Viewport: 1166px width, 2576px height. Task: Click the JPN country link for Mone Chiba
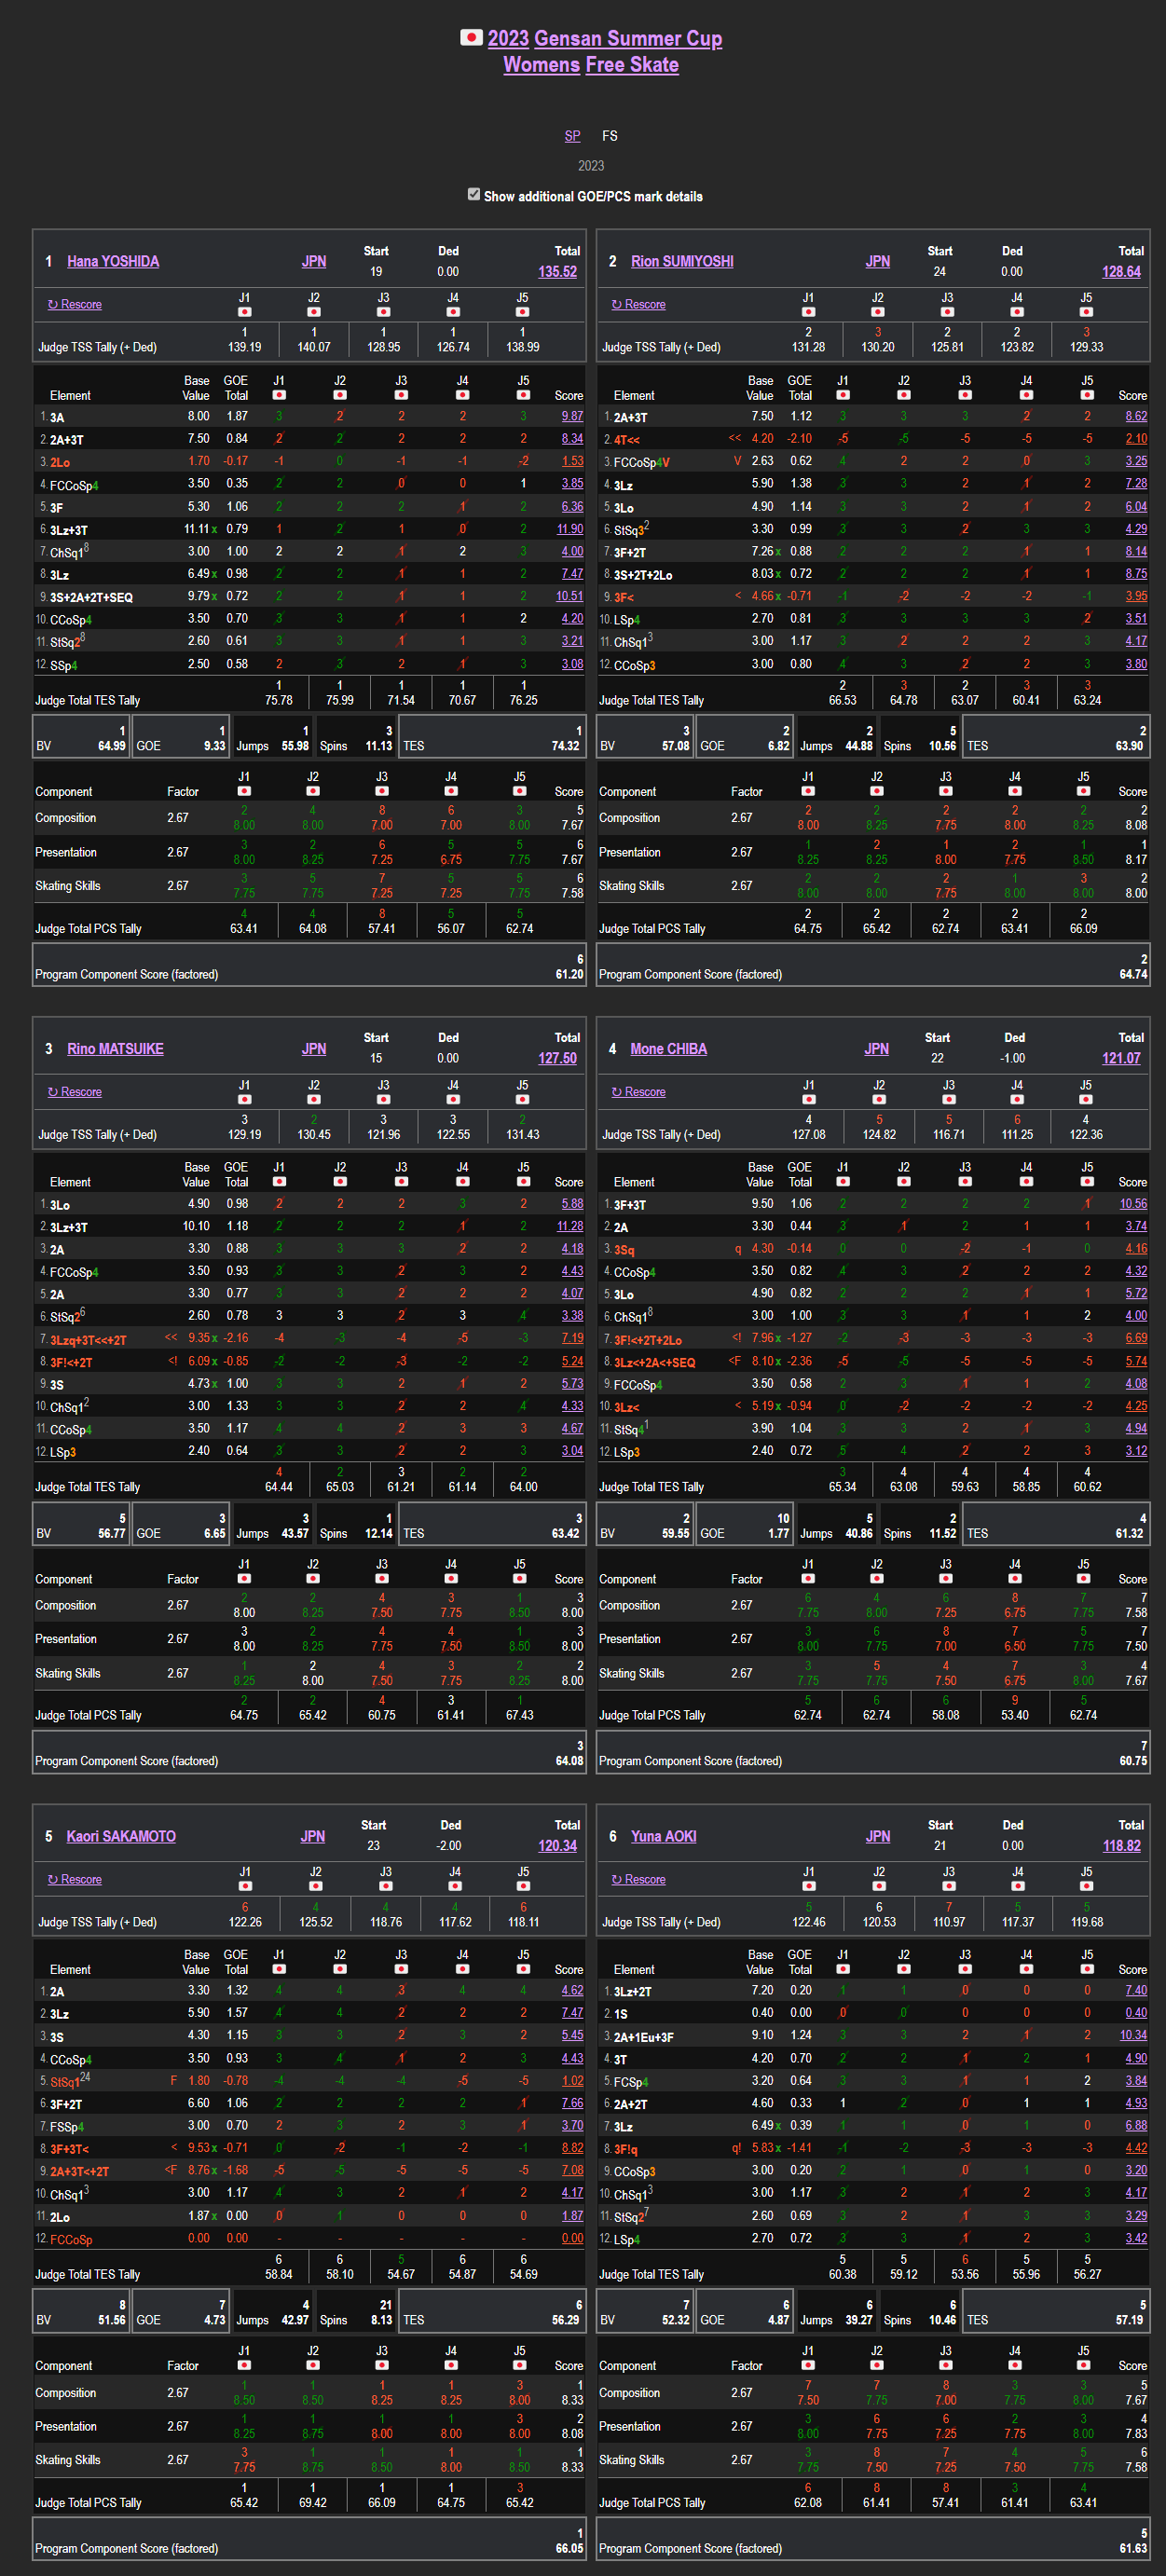876,1049
